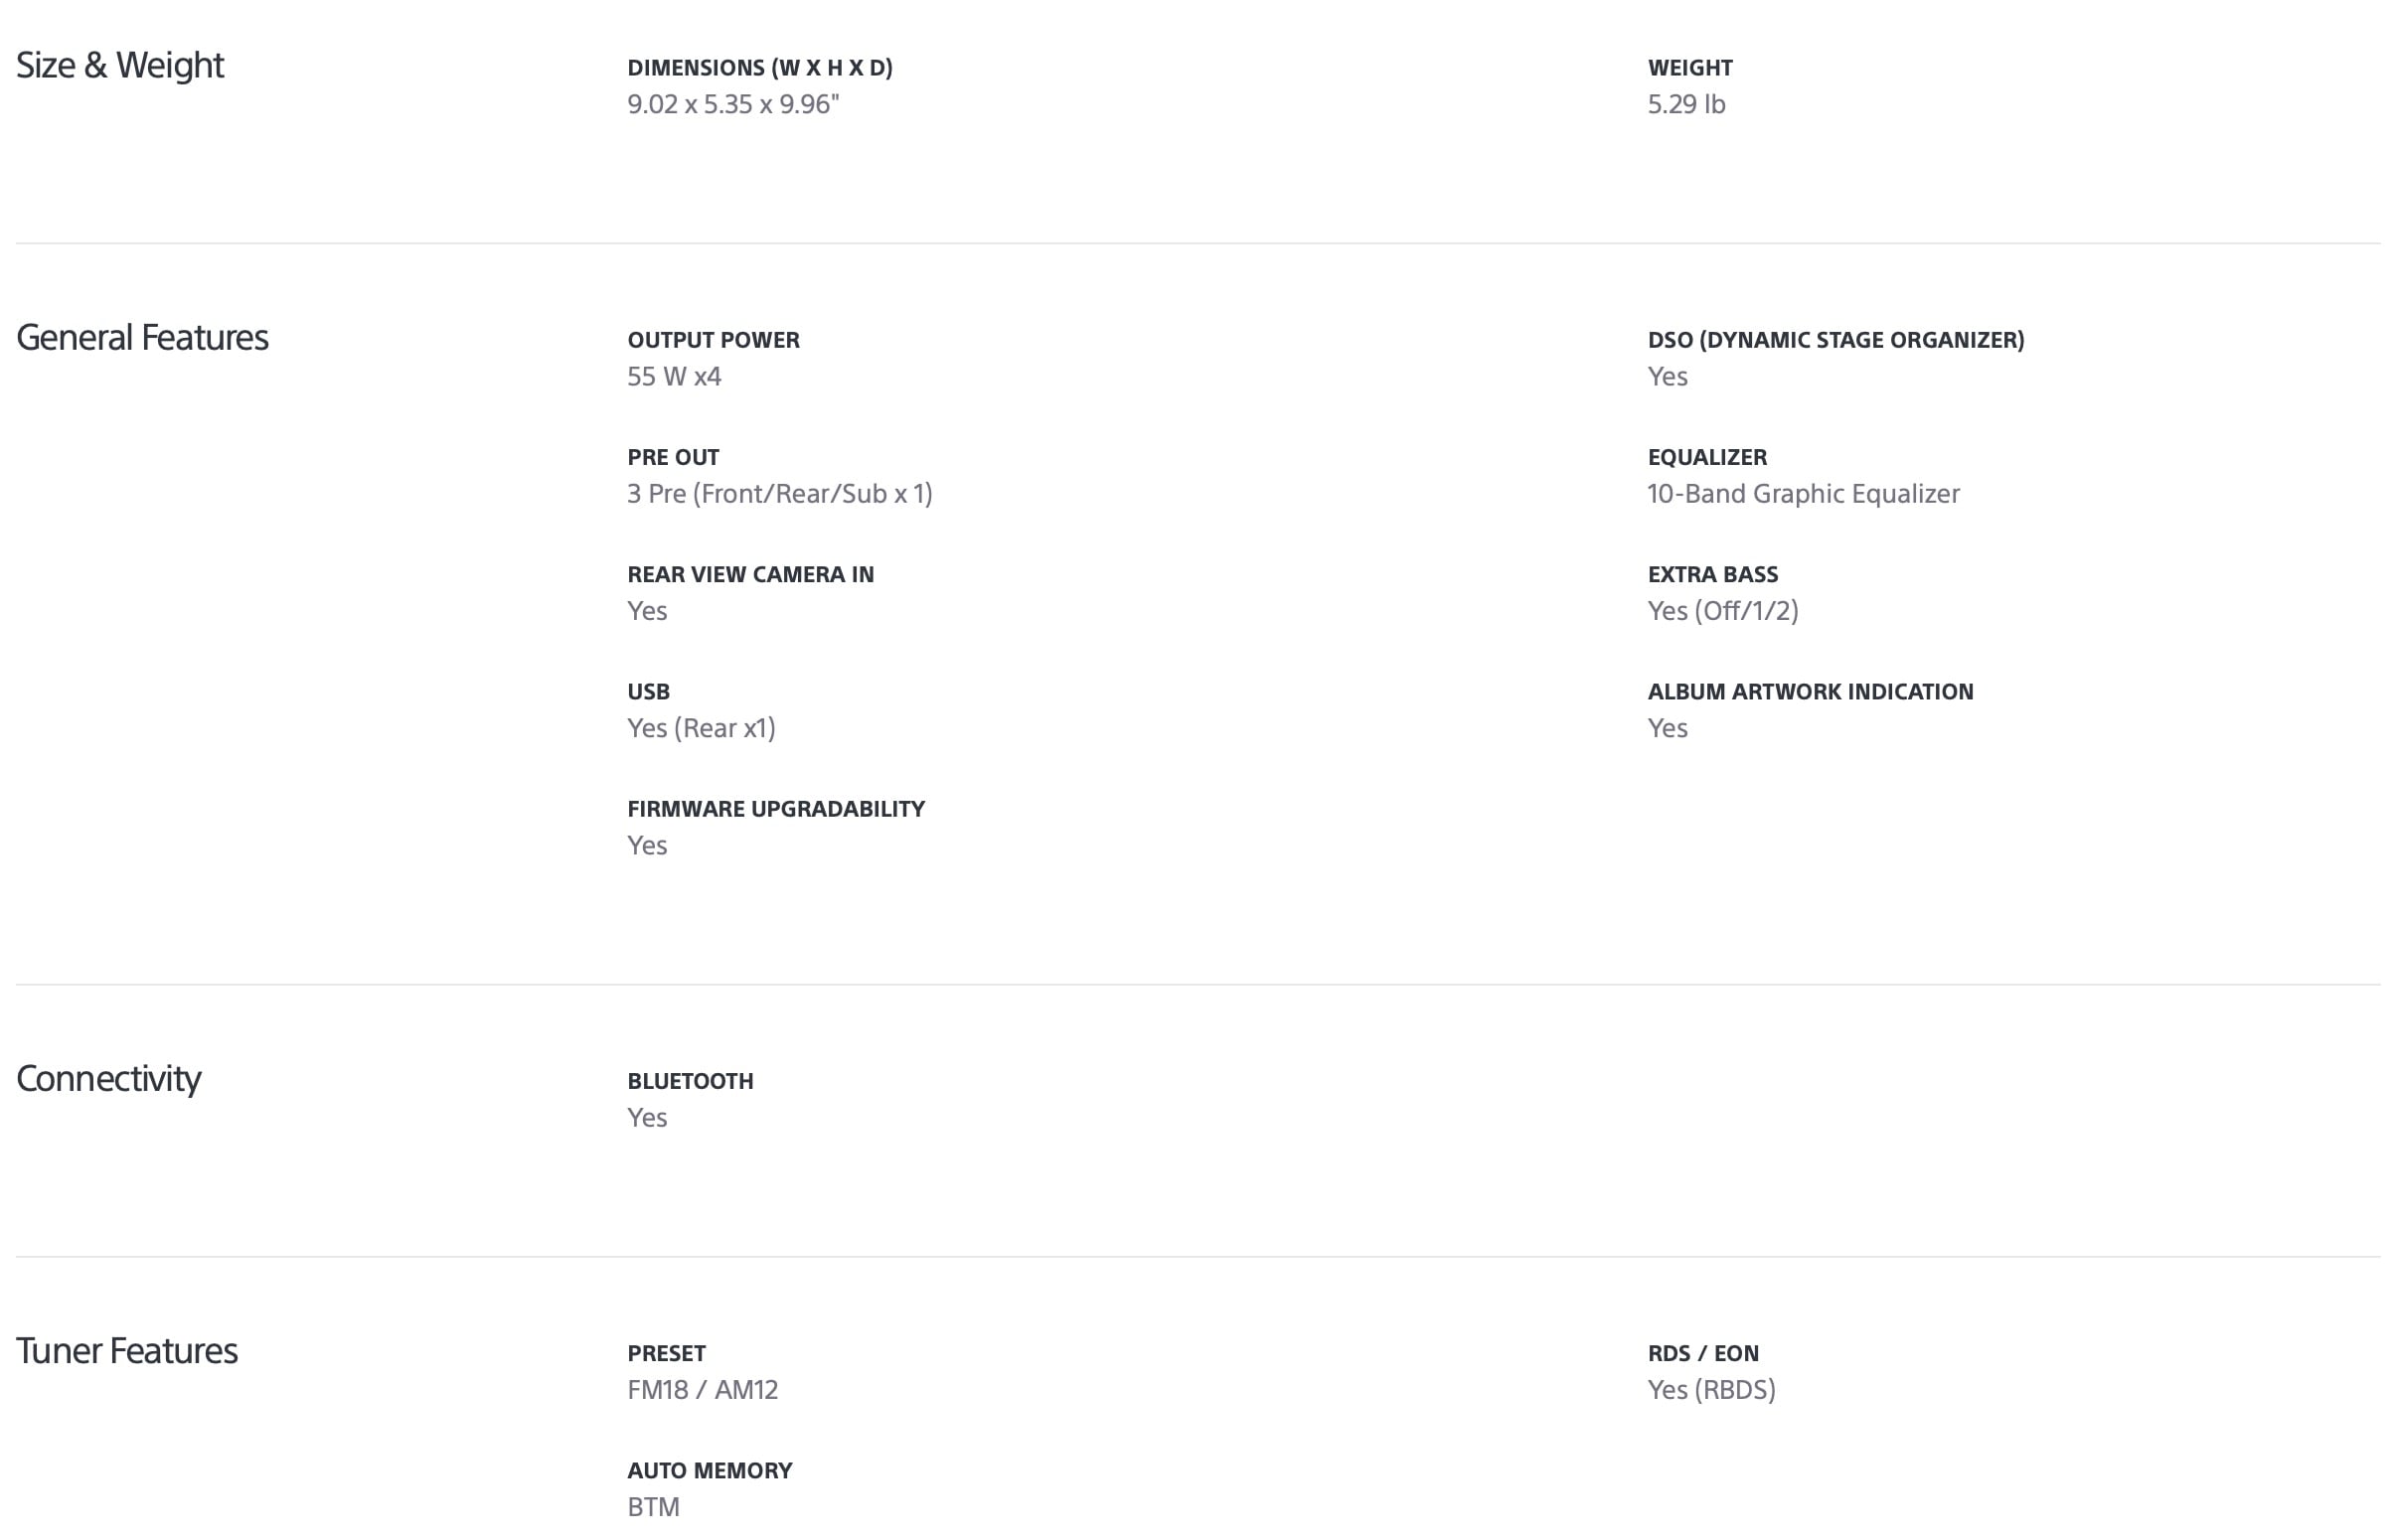Click the 55 W x4 value
The width and height of the screenshot is (2391, 1540).
click(674, 377)
